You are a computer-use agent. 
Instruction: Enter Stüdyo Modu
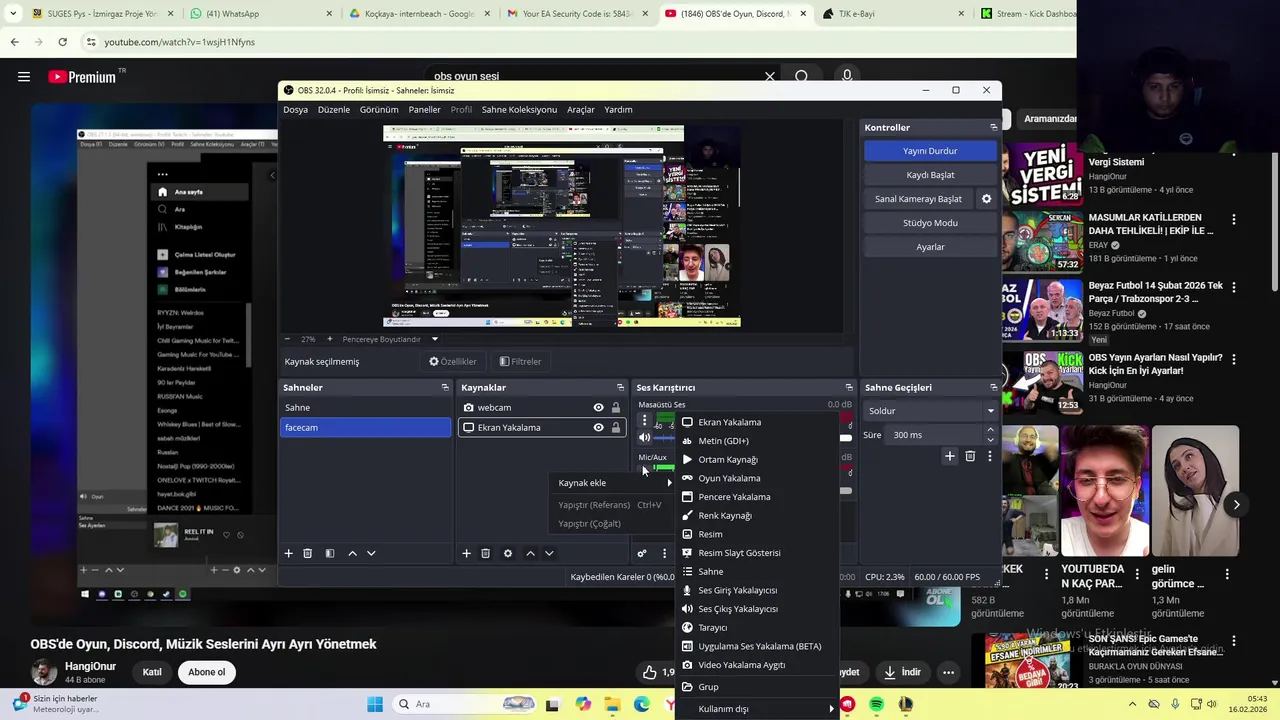pyautogui.click(x=930, y=223)
